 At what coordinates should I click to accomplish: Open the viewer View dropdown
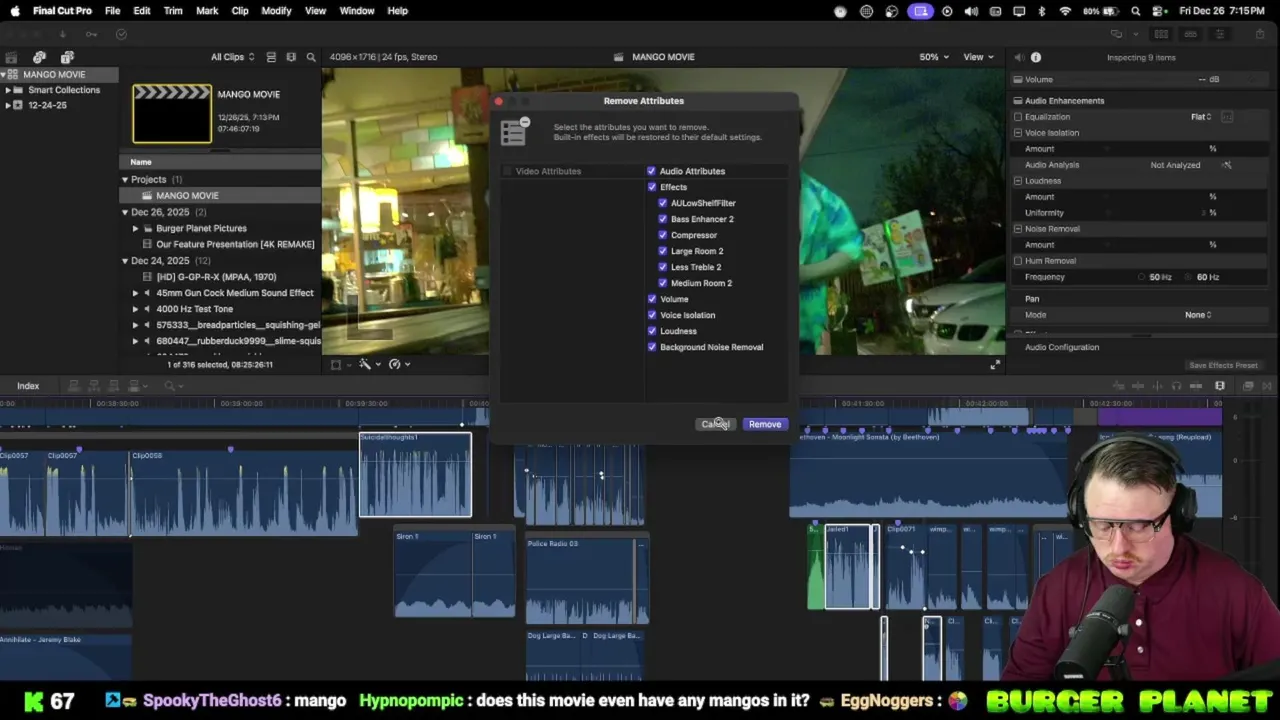click(976, 57)
